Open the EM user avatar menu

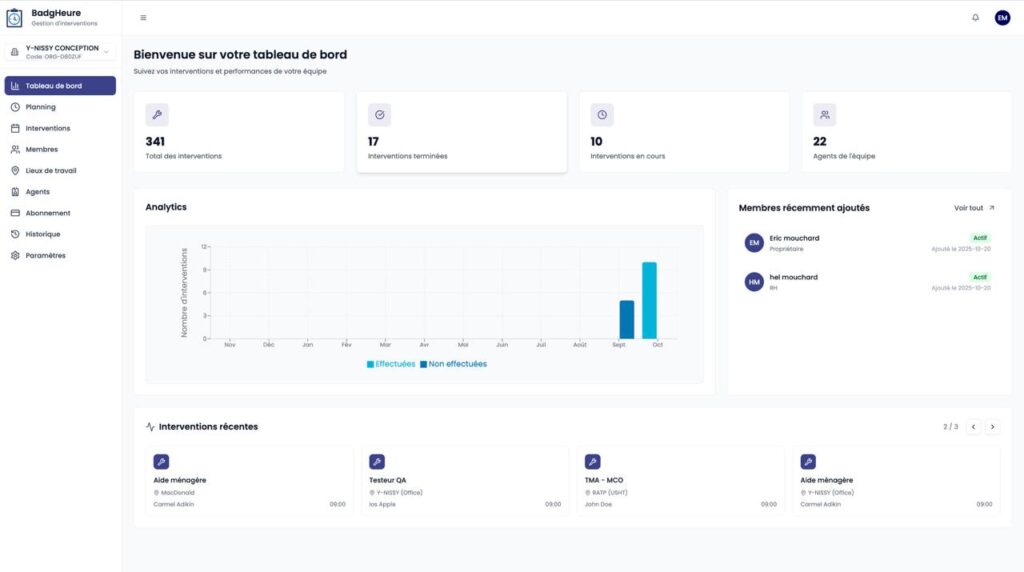pos(1002,17)
